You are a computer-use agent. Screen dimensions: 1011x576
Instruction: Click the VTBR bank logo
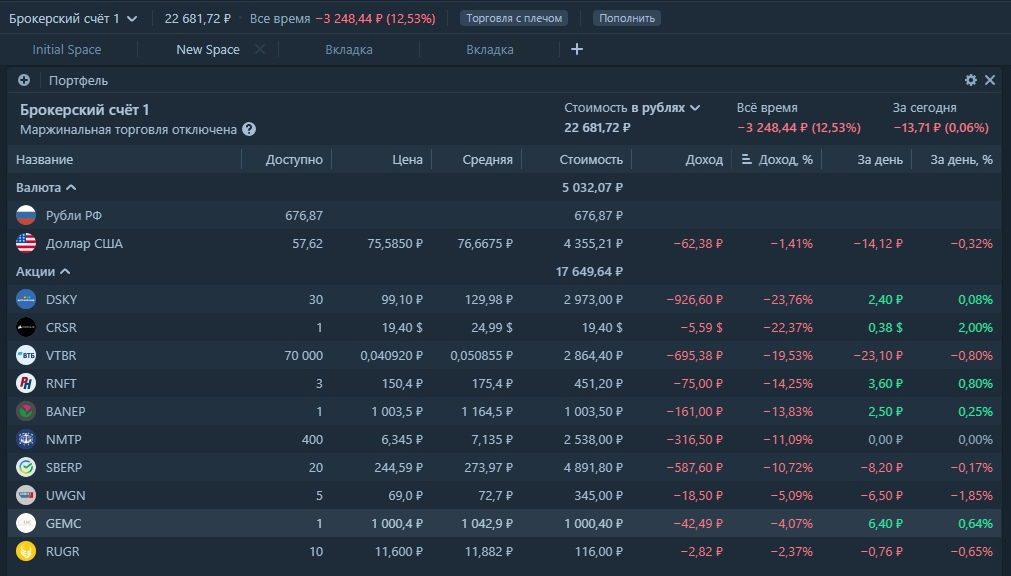coord(26,355)
